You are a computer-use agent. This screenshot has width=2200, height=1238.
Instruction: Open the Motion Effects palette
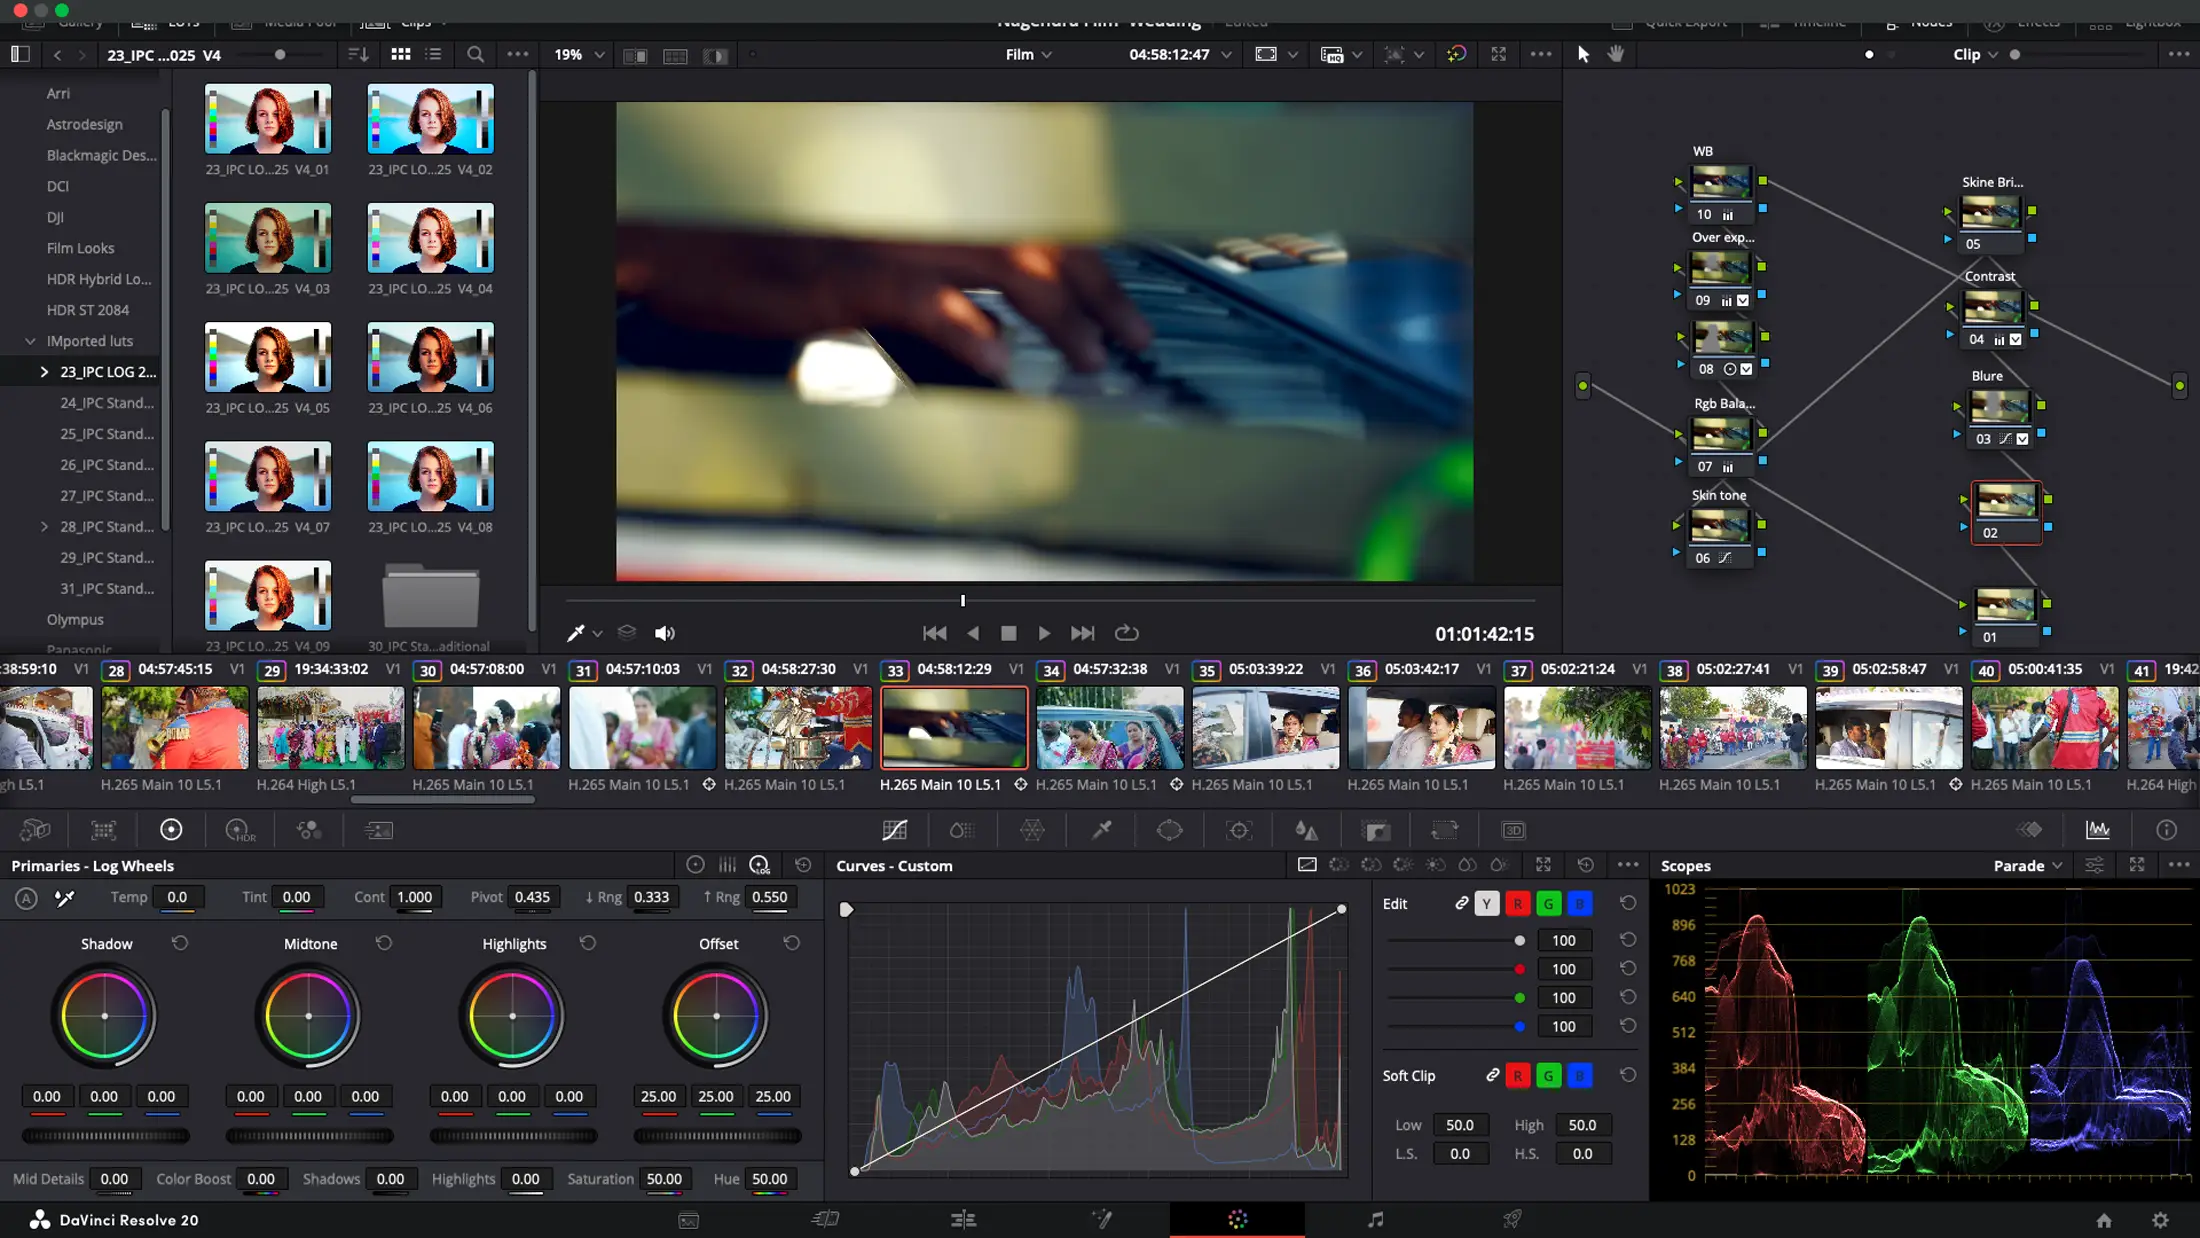[x=378, y=830]
